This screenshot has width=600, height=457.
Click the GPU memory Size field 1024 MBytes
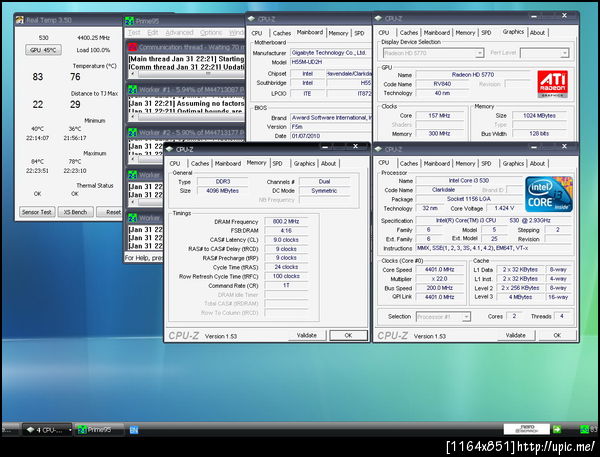tap(539, 116)
